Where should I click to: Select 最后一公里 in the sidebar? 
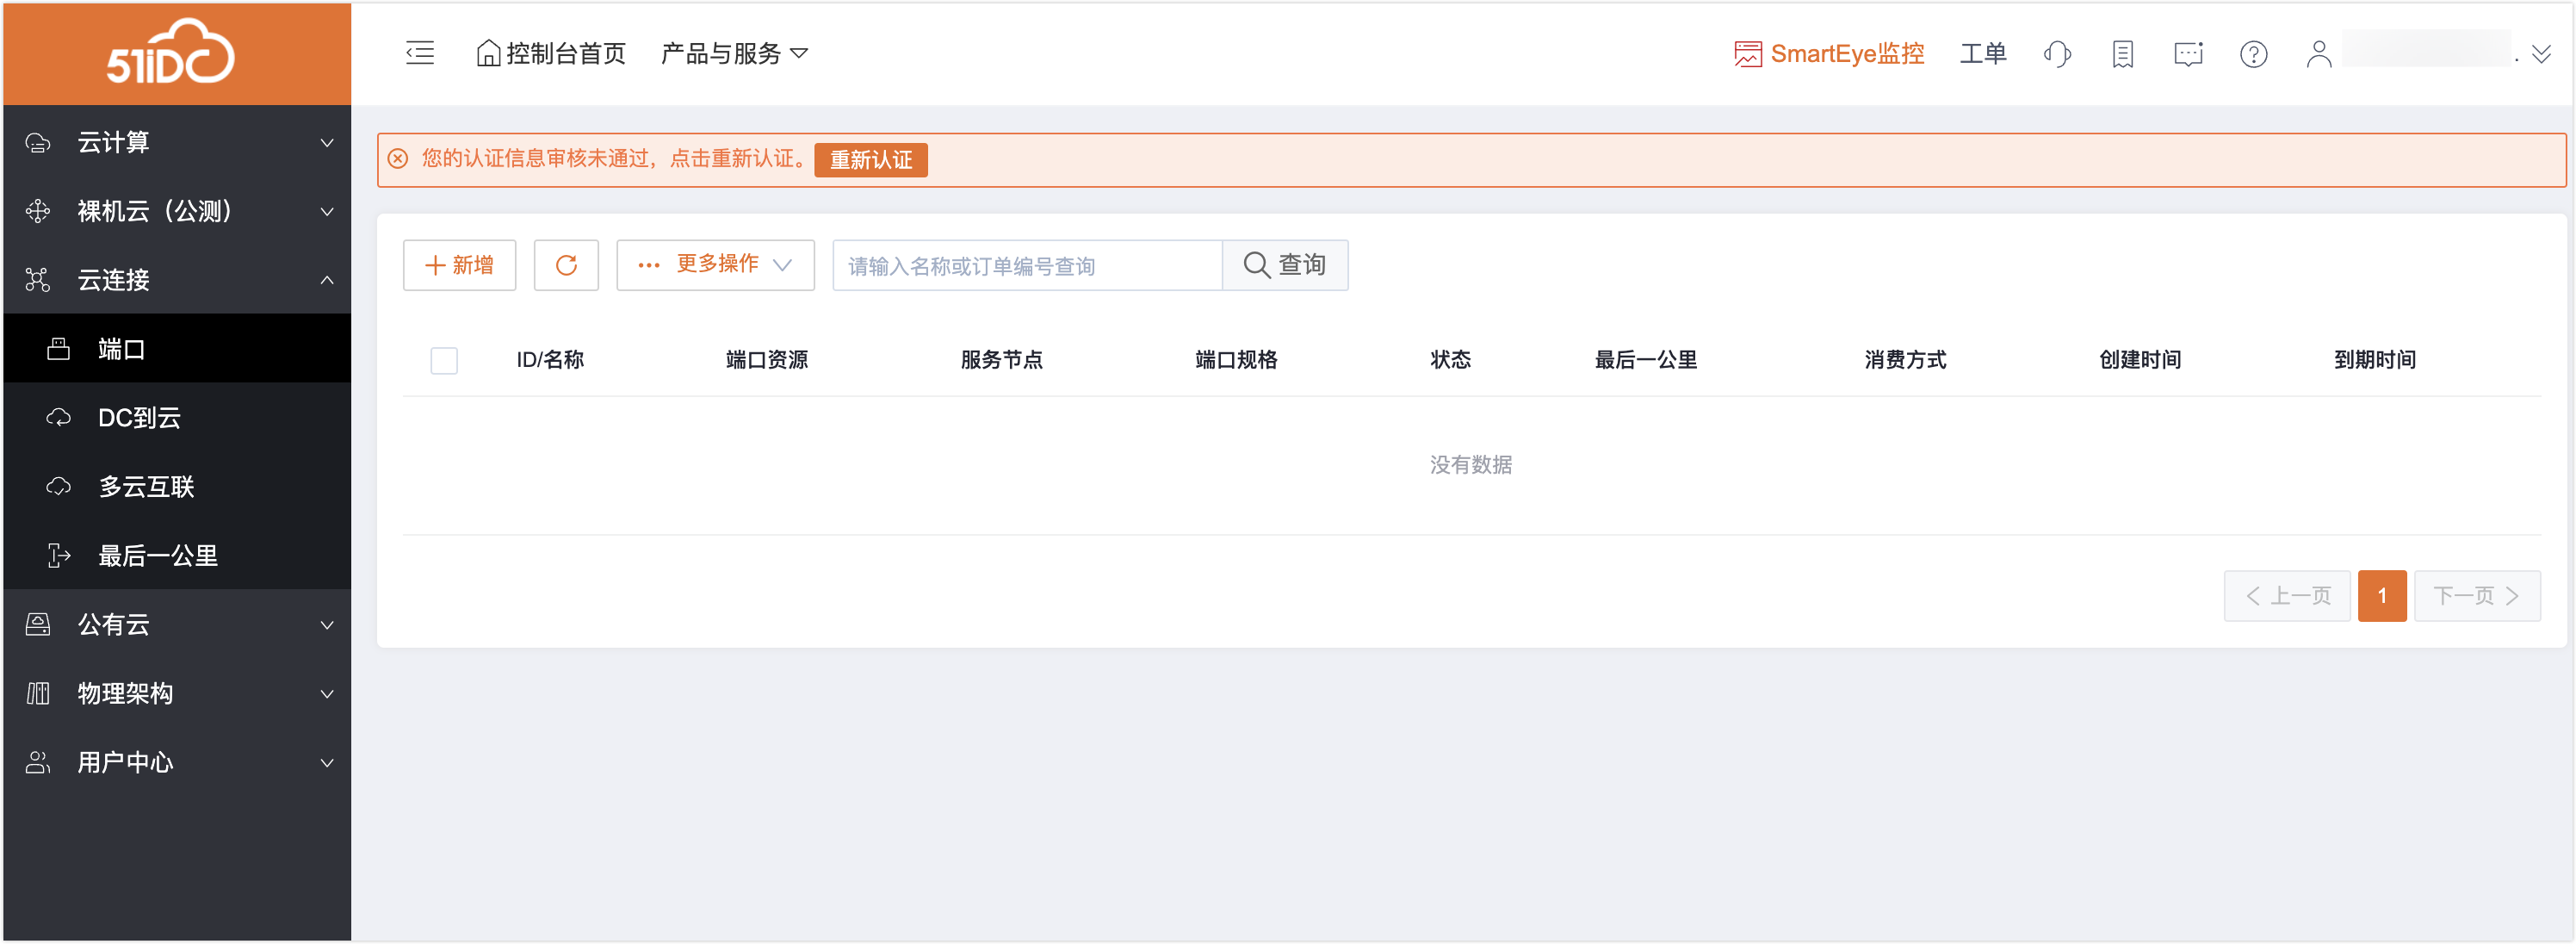tap(158, 556)
